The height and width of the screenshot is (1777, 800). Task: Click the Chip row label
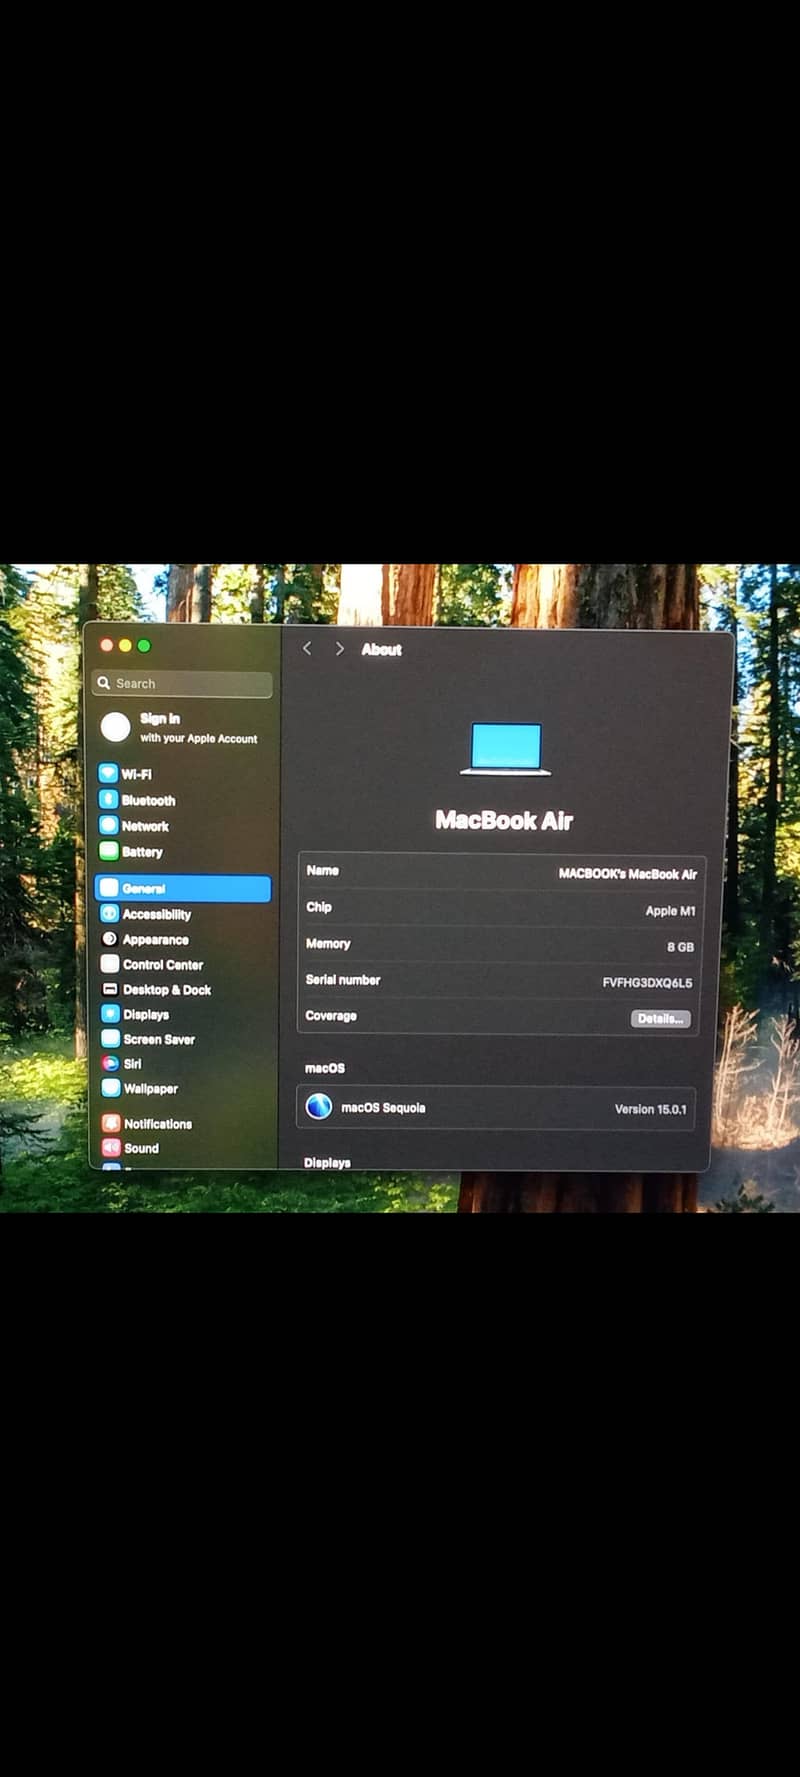[319, 906]
